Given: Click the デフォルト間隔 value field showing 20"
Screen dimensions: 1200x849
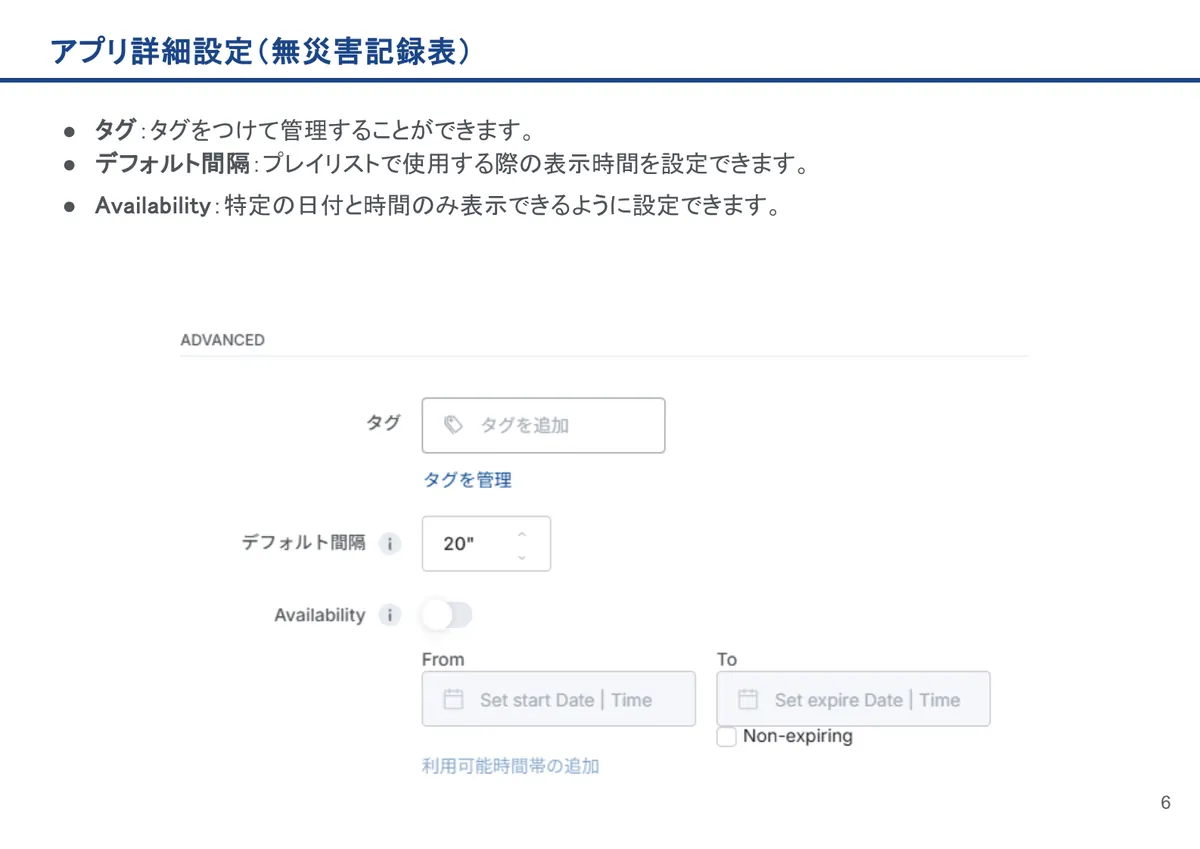Looking at the screenshot, I should 486,544.
